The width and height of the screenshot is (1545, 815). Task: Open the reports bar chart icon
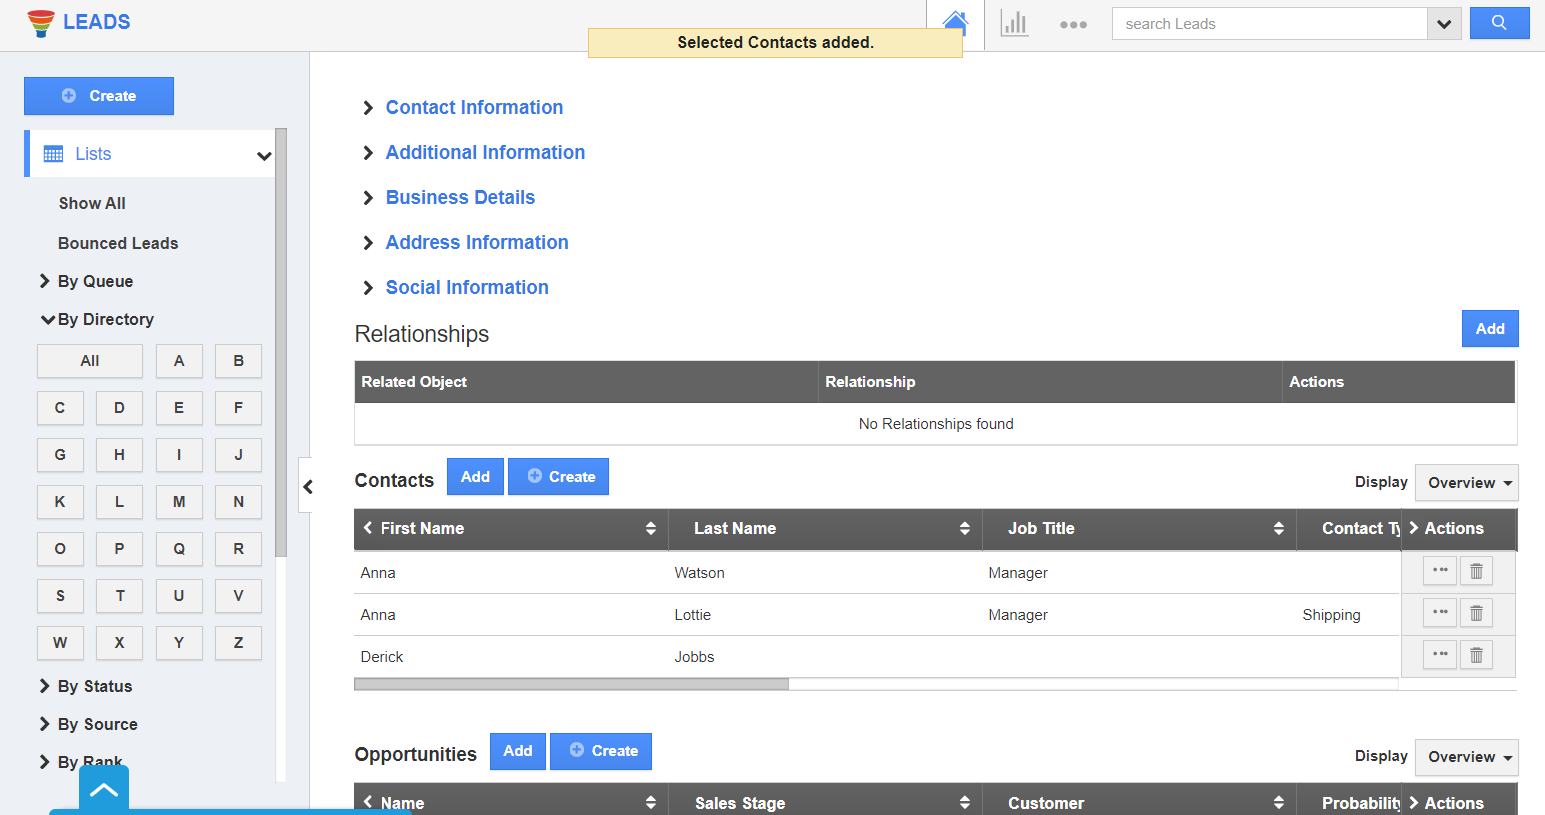1014,23
